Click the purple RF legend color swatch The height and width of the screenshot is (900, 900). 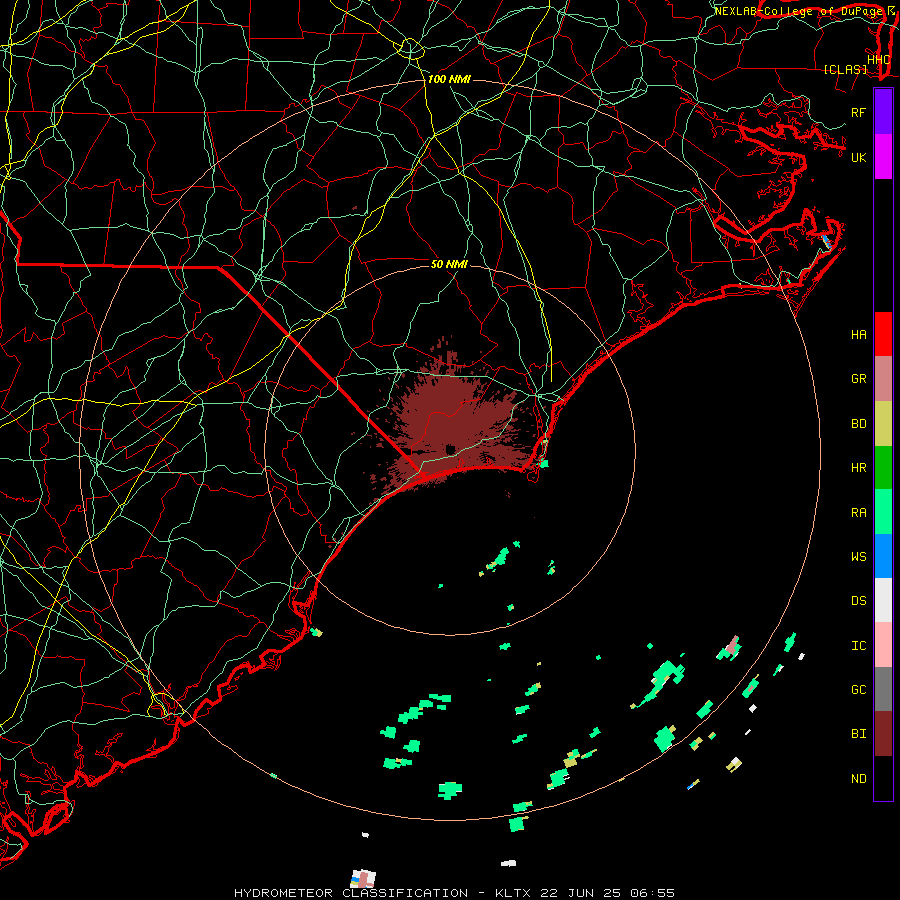click(883, 112)
